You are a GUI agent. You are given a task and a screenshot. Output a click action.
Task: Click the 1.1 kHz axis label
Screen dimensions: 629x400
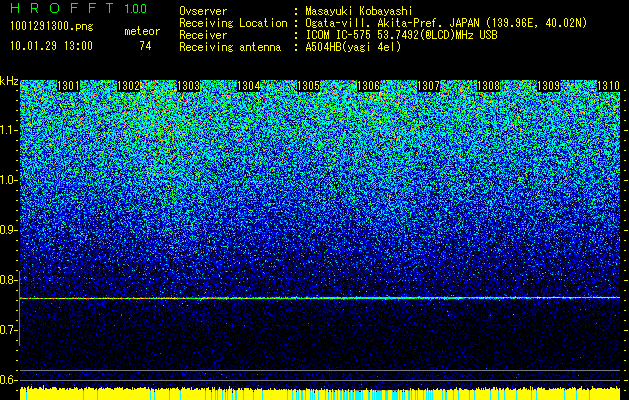[x=9, y=131]
